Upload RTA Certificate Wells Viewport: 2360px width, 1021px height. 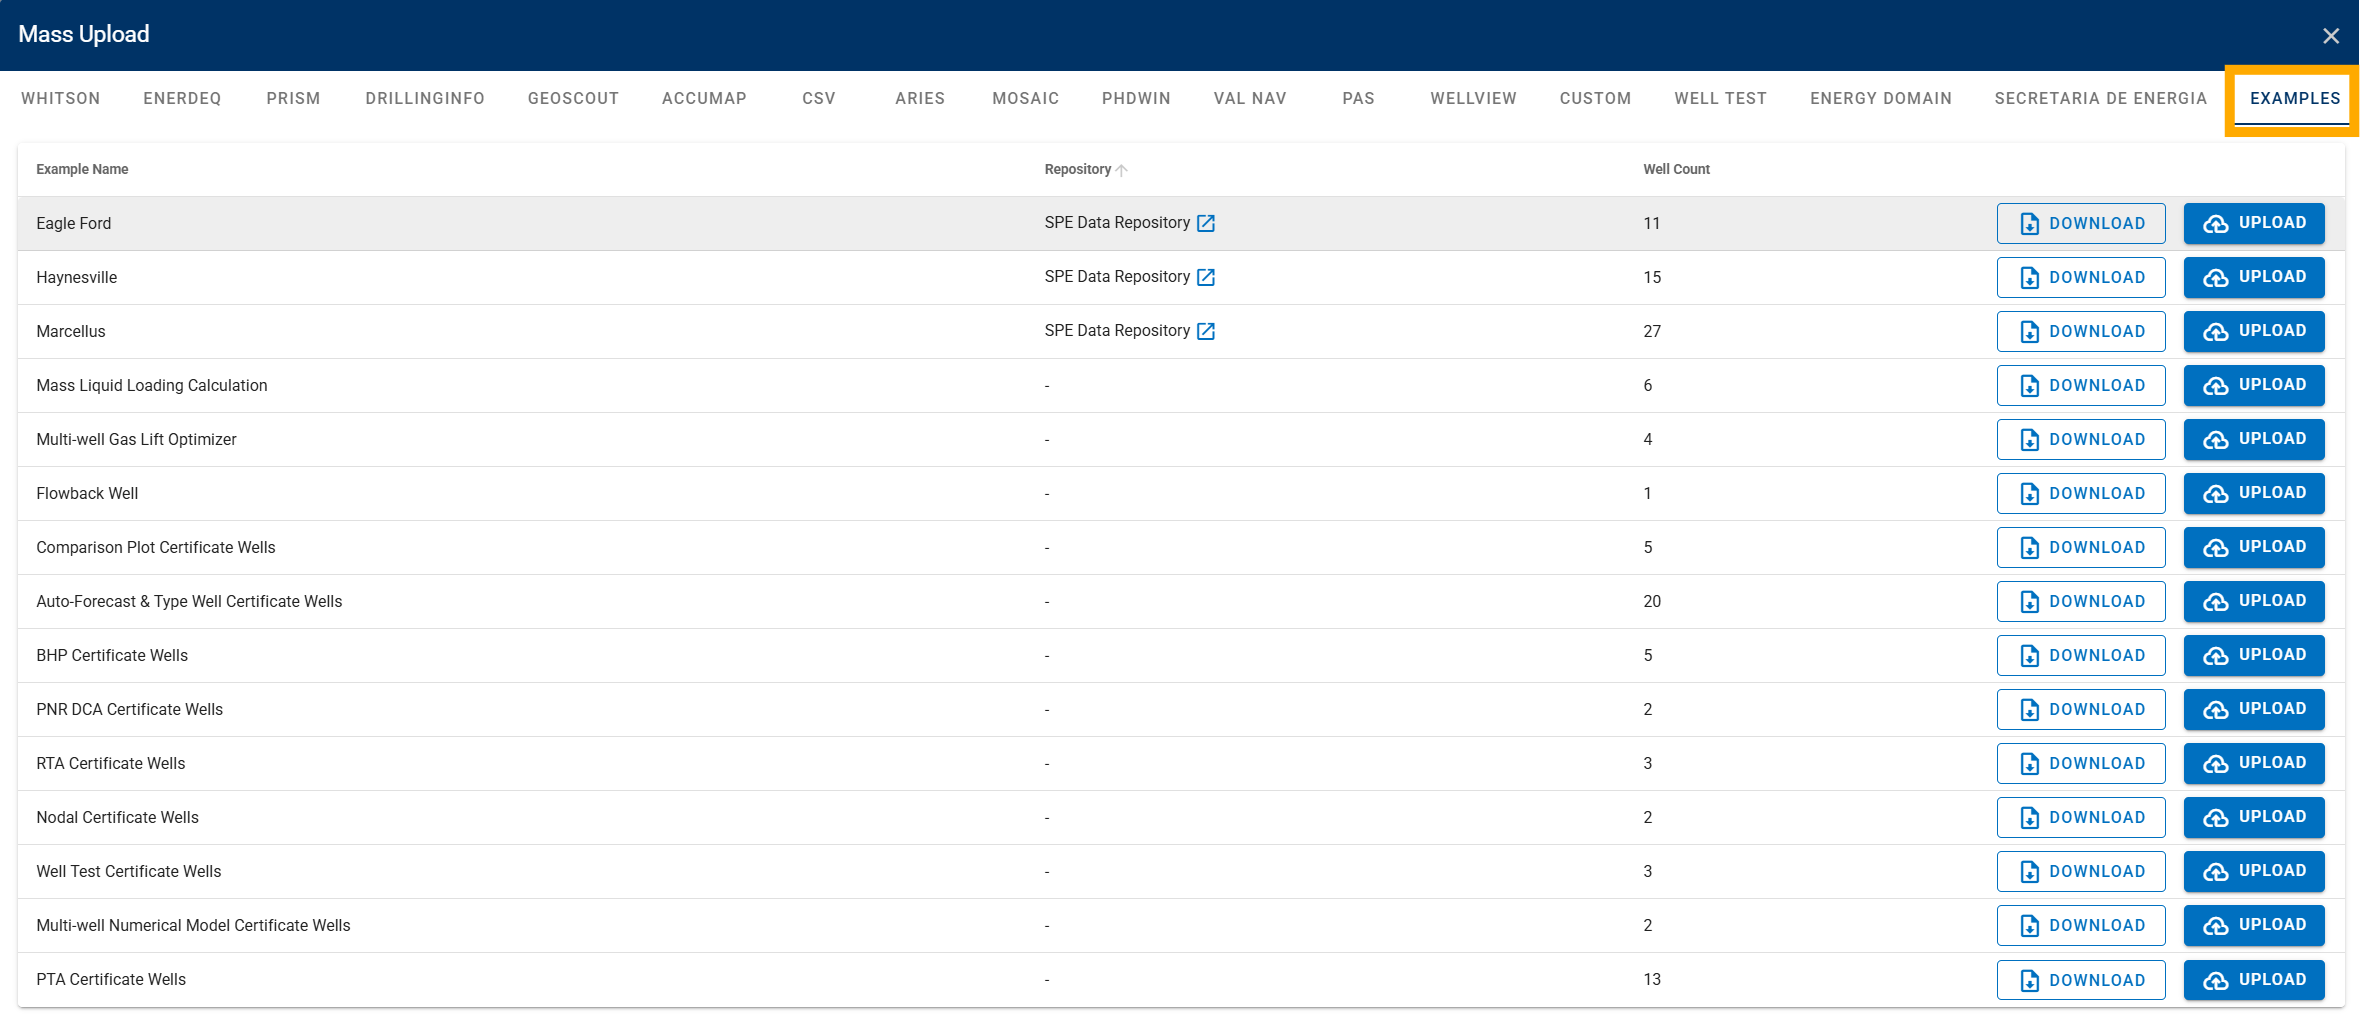tap(2254, 763)
